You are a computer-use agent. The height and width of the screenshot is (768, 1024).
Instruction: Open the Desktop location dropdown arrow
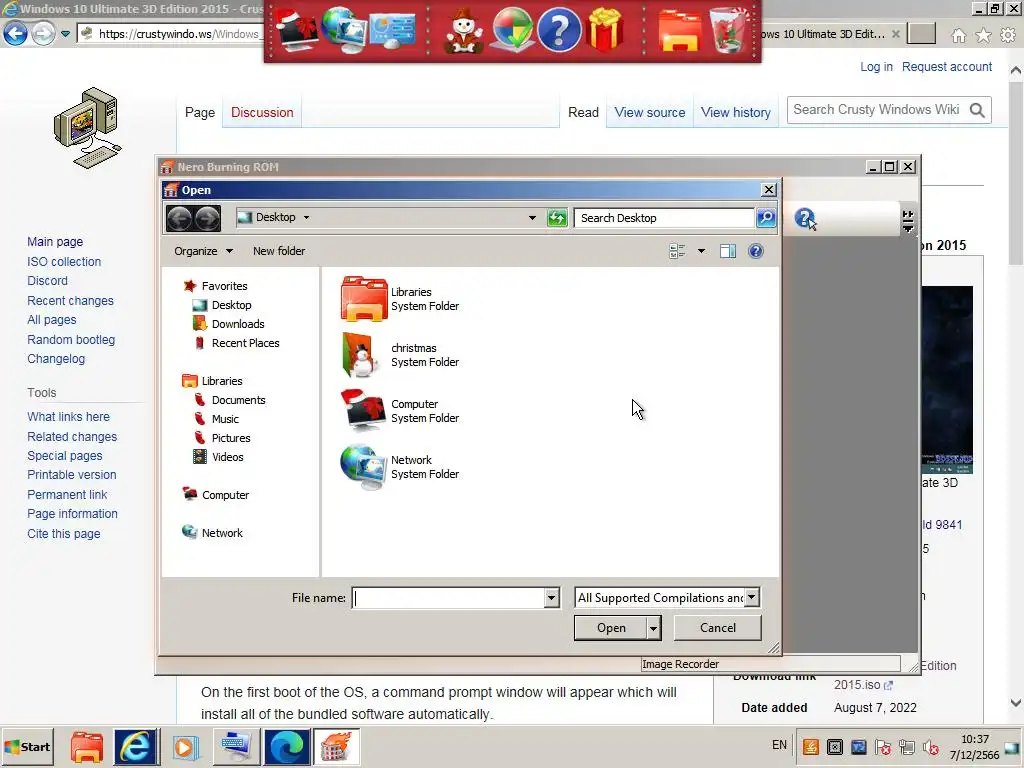click(x=306, y=217)
